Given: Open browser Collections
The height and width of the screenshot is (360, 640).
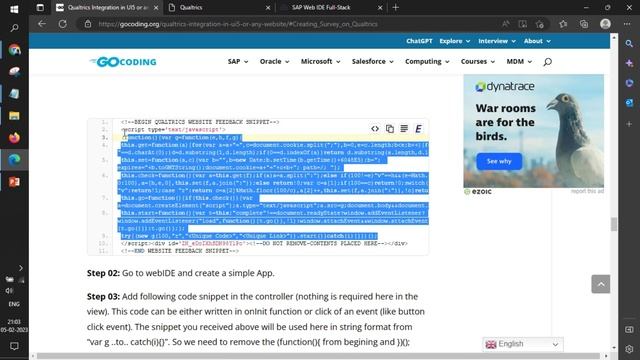Looking at the screenshot, I should [584, 24].
